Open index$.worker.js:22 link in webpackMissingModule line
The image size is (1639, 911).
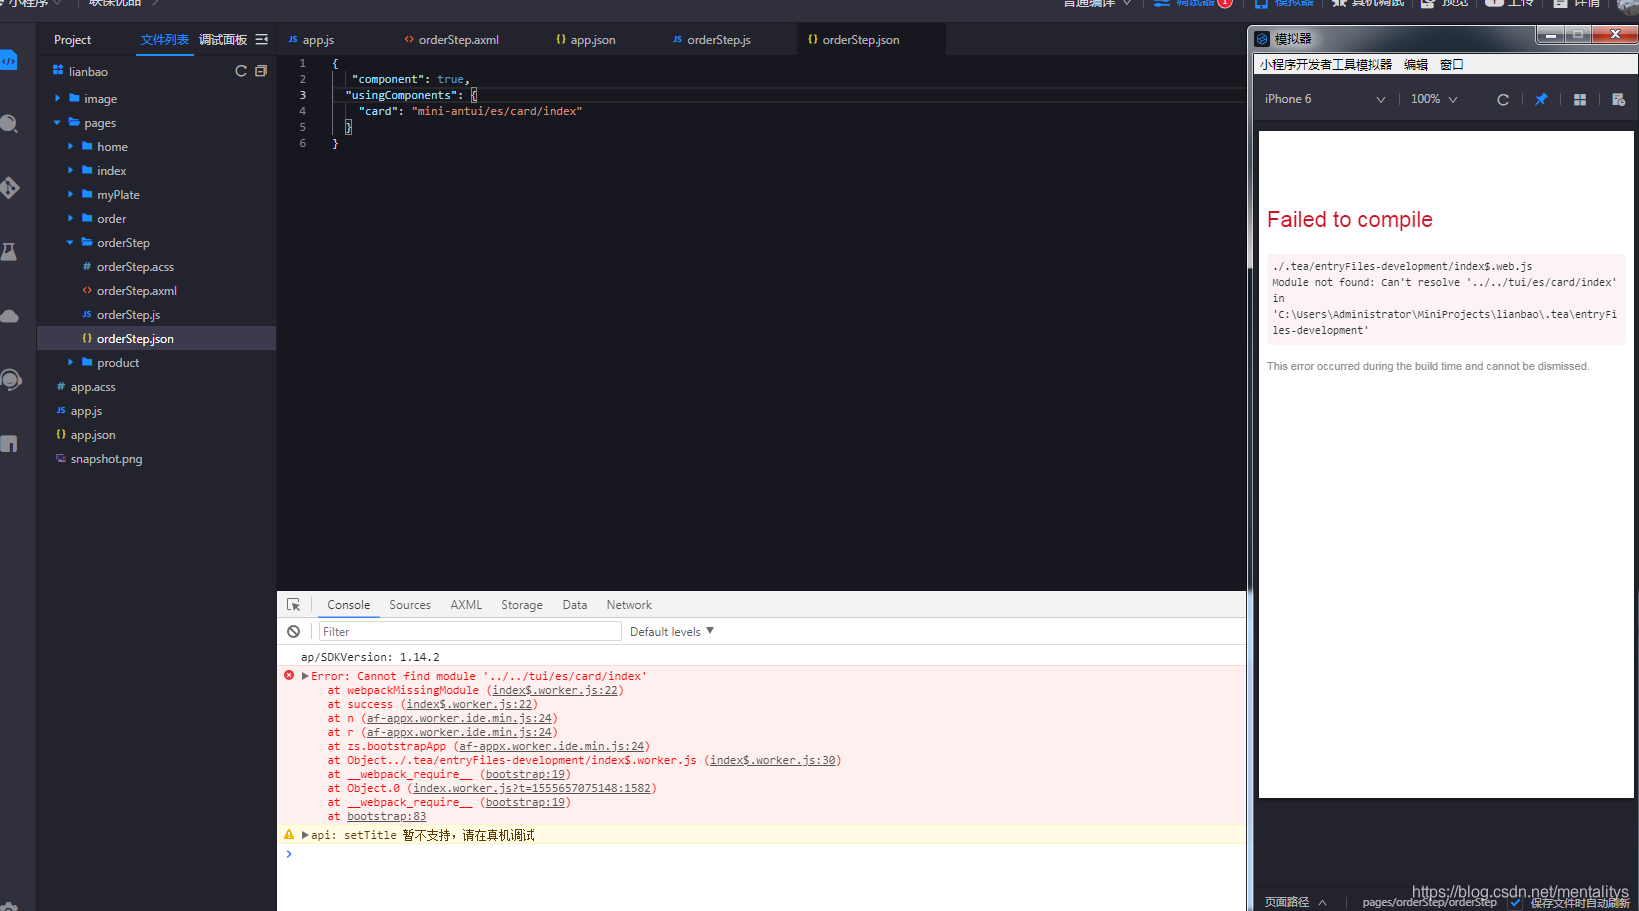(555, 690)
